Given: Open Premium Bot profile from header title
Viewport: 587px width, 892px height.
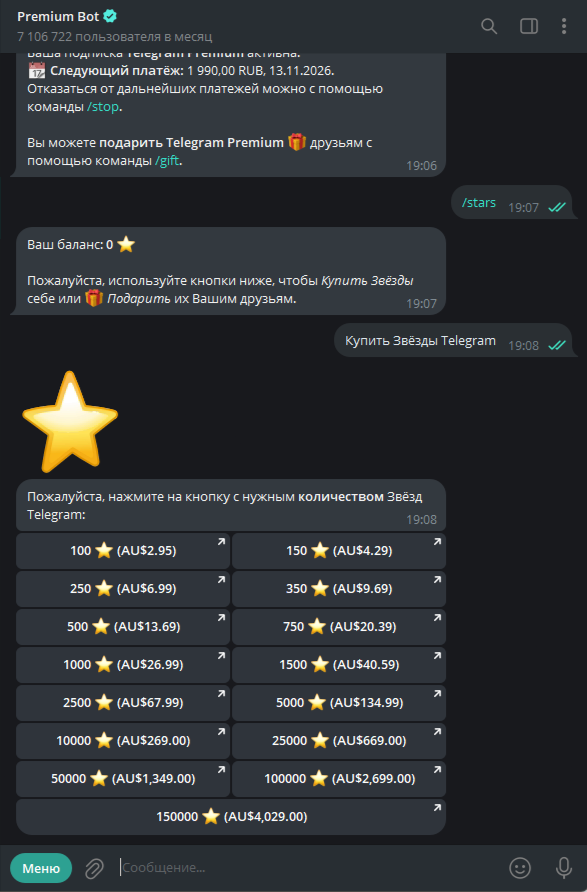Looking at the screenshot, I should 58,17.
